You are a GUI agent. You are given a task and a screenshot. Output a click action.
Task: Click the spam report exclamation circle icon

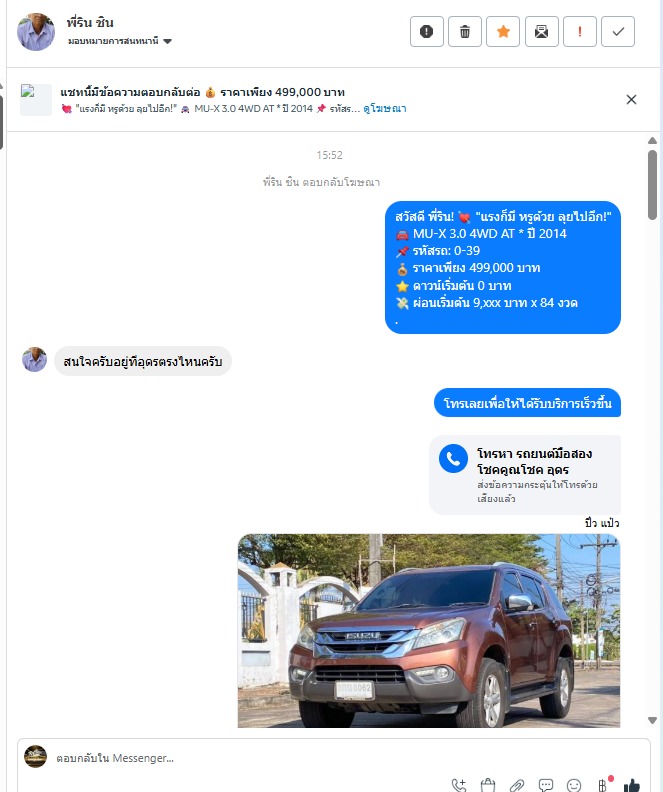click(427, 32)
